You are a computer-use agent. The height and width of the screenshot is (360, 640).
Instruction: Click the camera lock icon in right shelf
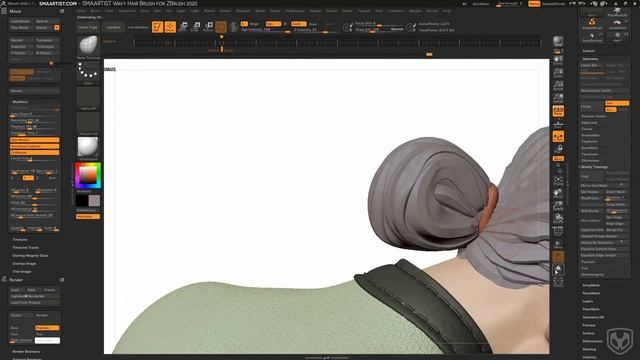(558, 148)
